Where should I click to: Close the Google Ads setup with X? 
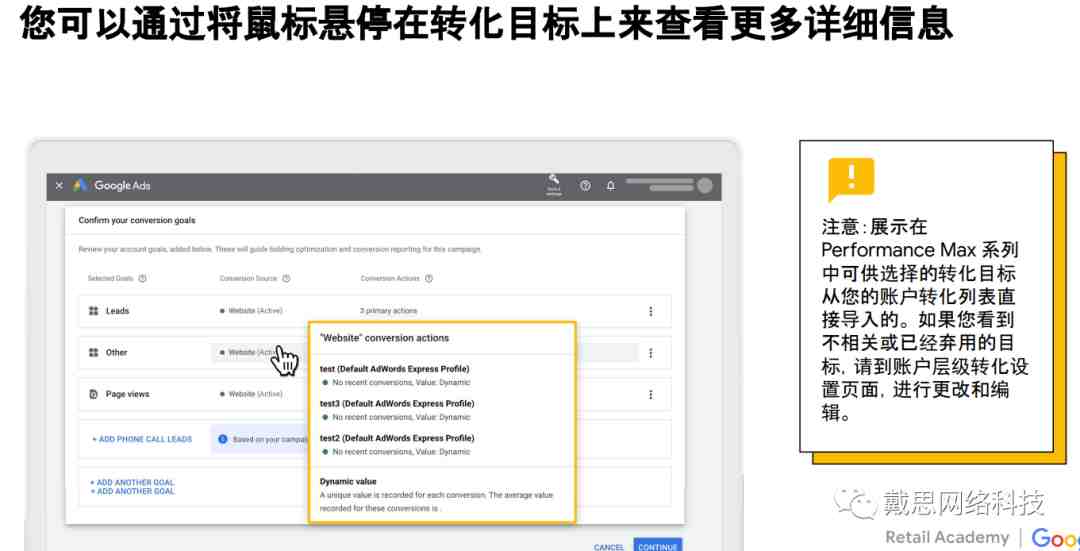coord(59,186)
